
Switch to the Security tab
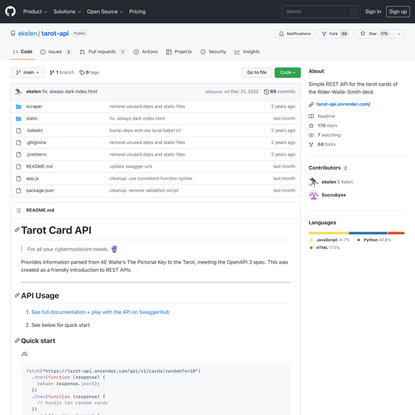point(213,52)
